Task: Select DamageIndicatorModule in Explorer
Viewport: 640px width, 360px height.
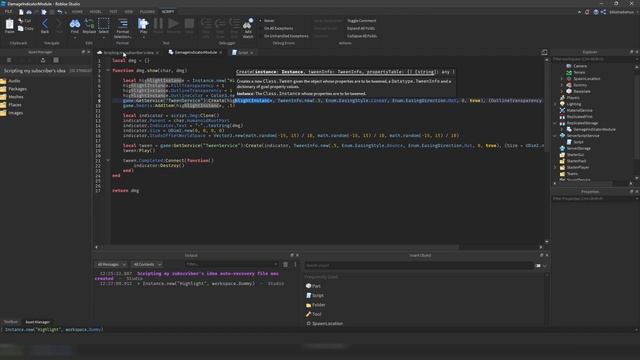Action: tap(594, 129)
